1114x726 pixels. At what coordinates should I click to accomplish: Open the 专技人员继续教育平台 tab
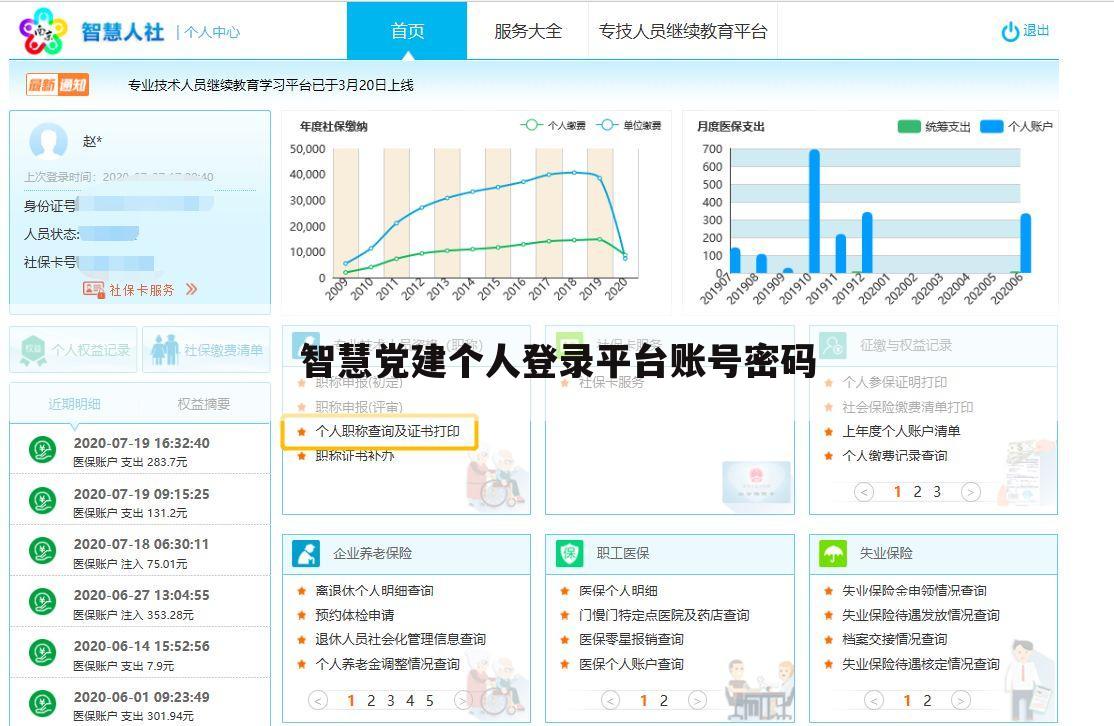pyautogui.click(x=683, y=31)
